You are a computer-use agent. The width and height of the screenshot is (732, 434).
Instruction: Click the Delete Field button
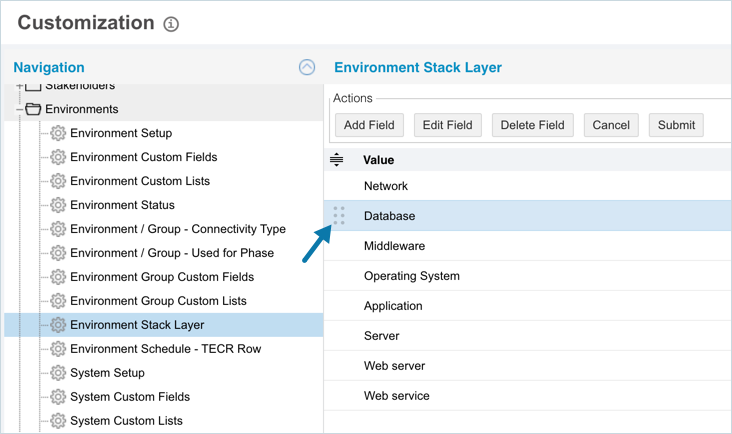[533, 125]
